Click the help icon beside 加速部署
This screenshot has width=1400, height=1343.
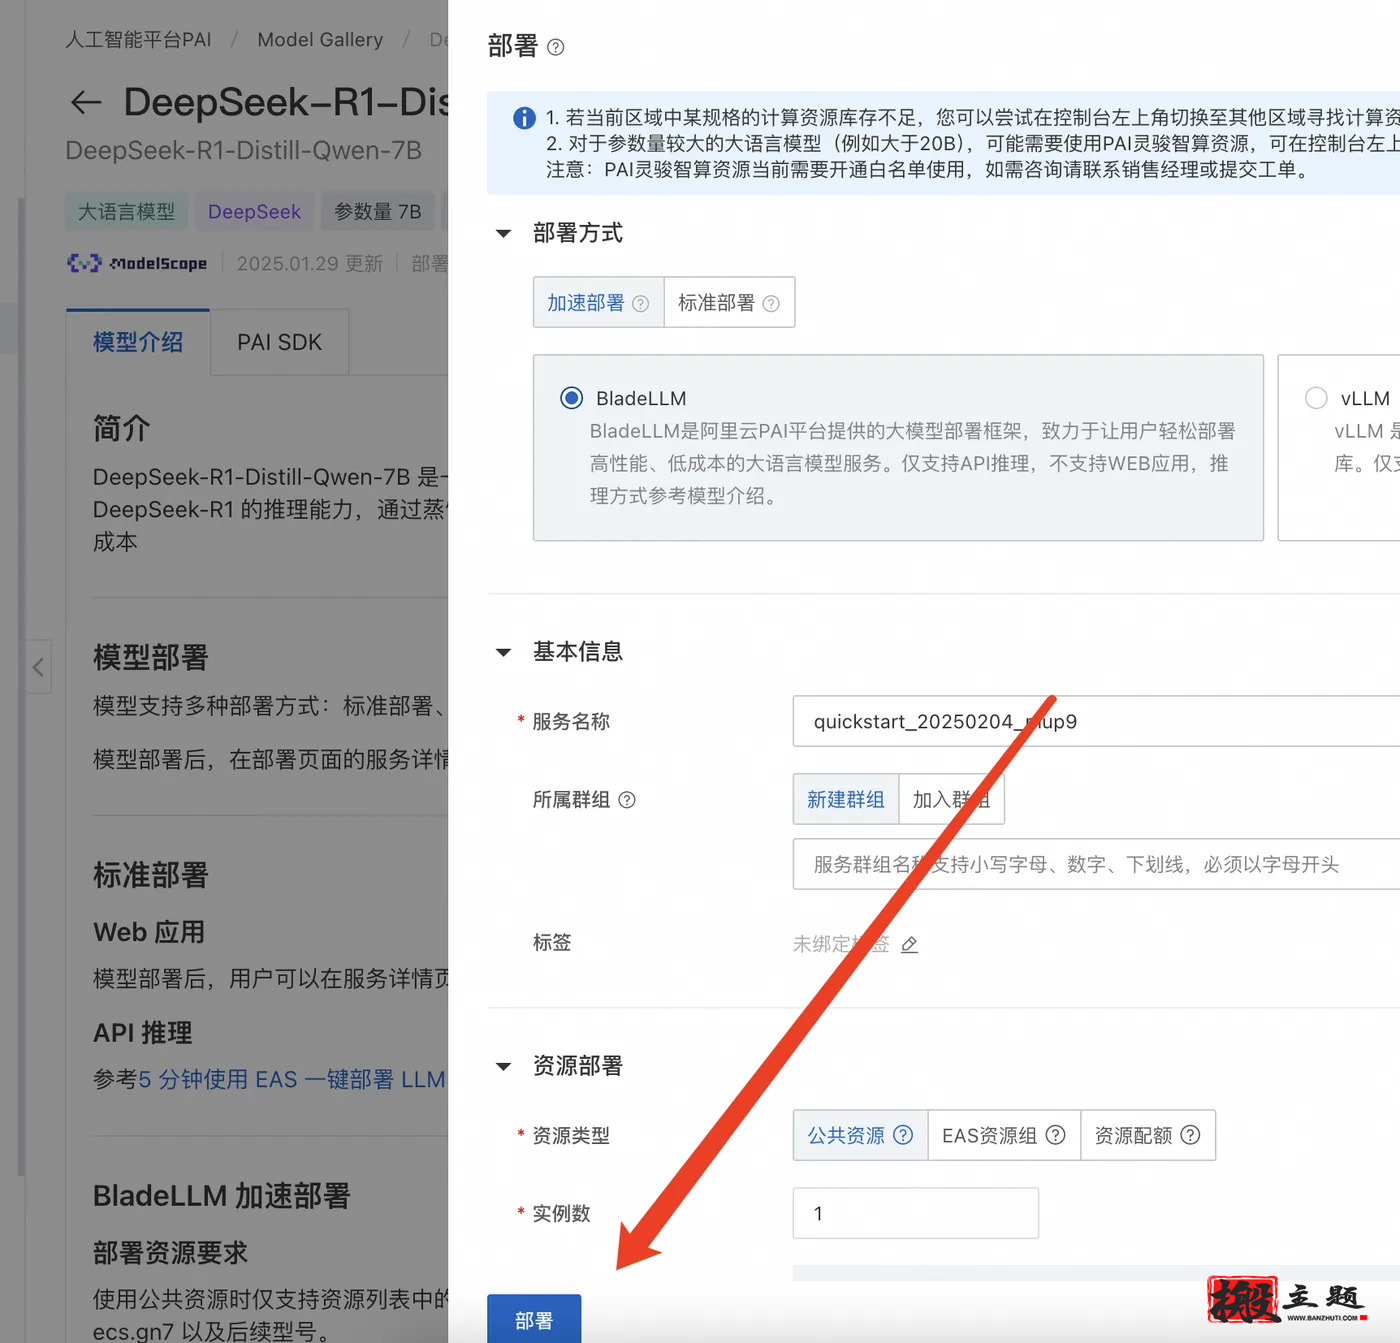pos(641,303)
